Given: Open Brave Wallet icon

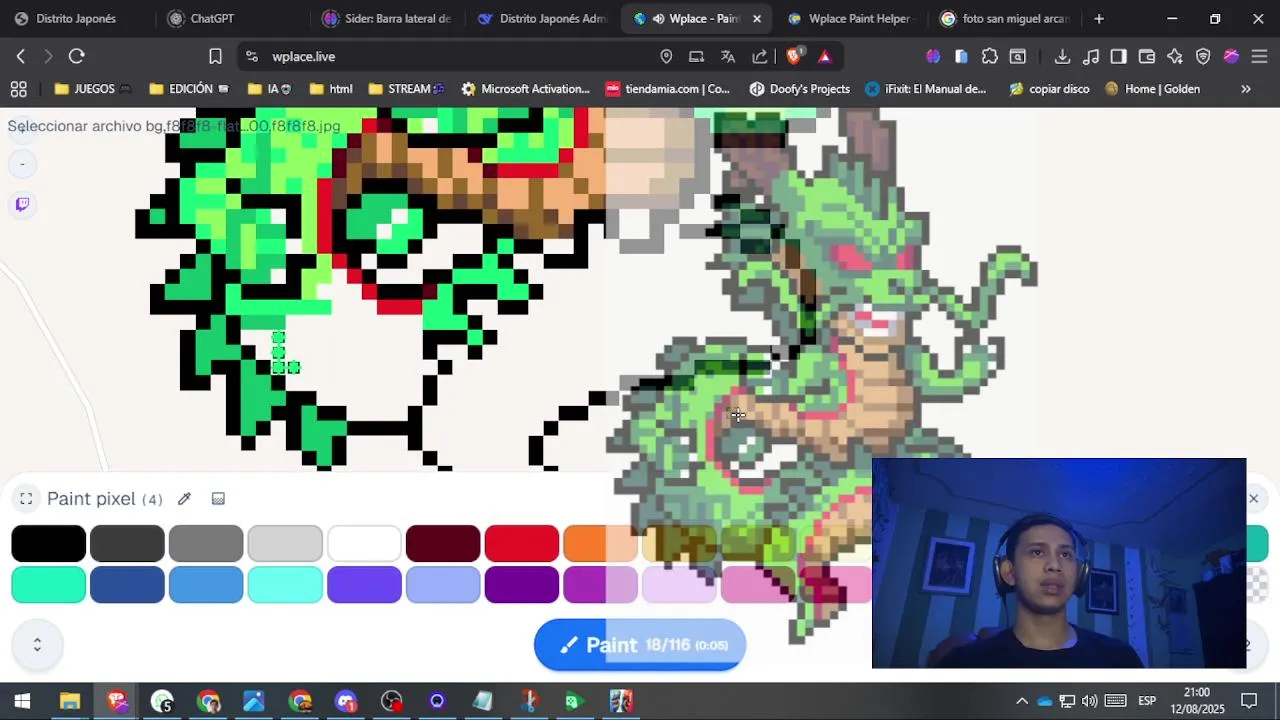Looking at the screenshot, I should click(x=1147, y=57).
